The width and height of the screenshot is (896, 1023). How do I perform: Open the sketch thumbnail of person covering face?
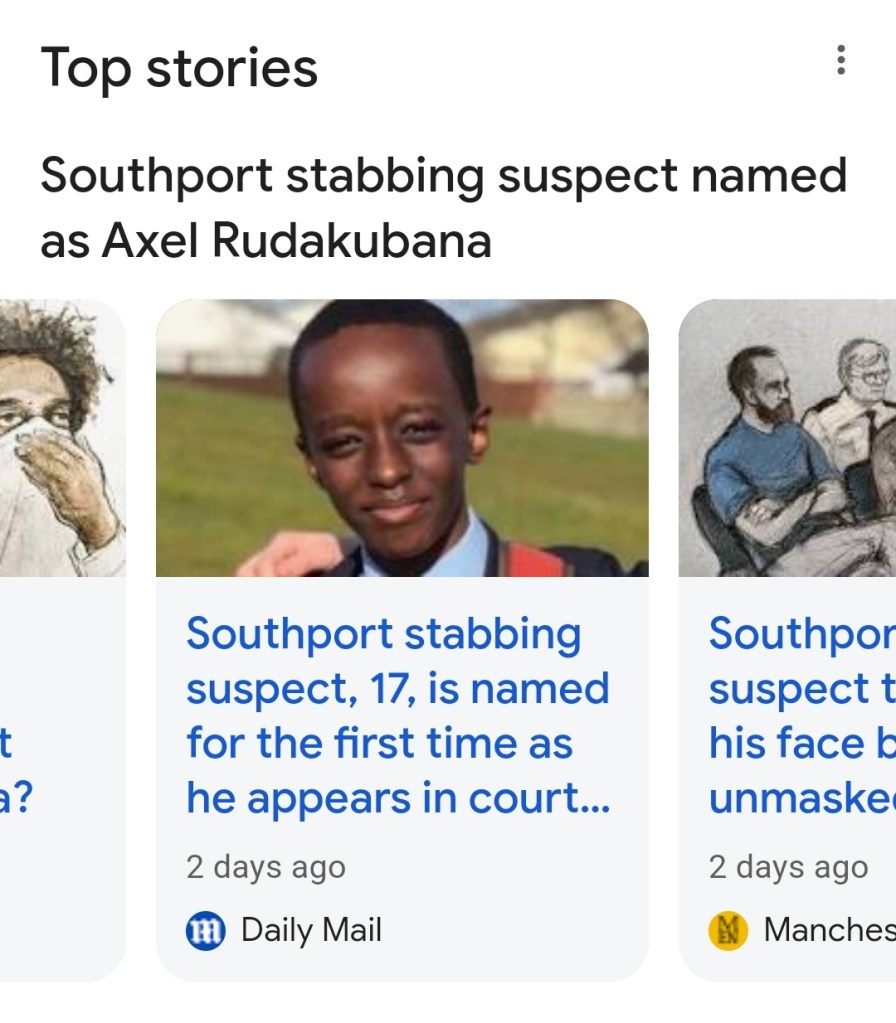(x=62, y=438)
